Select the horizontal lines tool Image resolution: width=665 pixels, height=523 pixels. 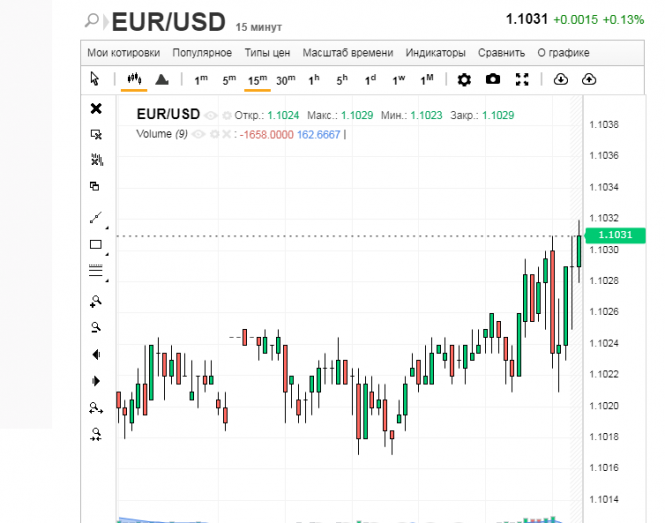(x=96, y=270)
